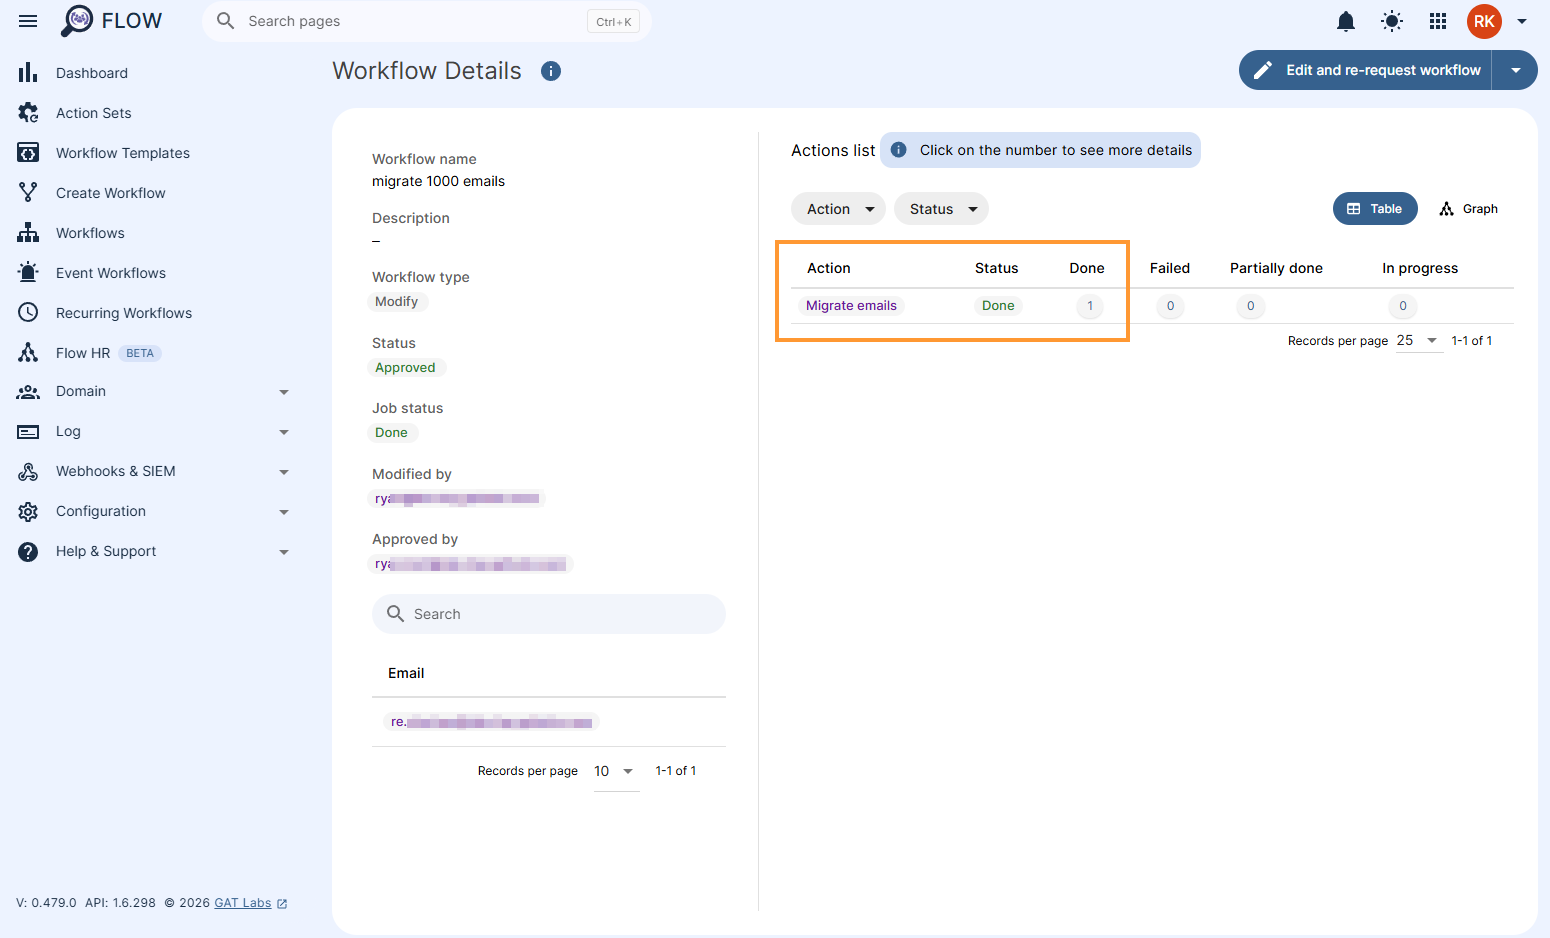Viewport: 1550px width, 938px height.
Task: Click the info icon in Actions list hint
Action: (x=898, y=150)
